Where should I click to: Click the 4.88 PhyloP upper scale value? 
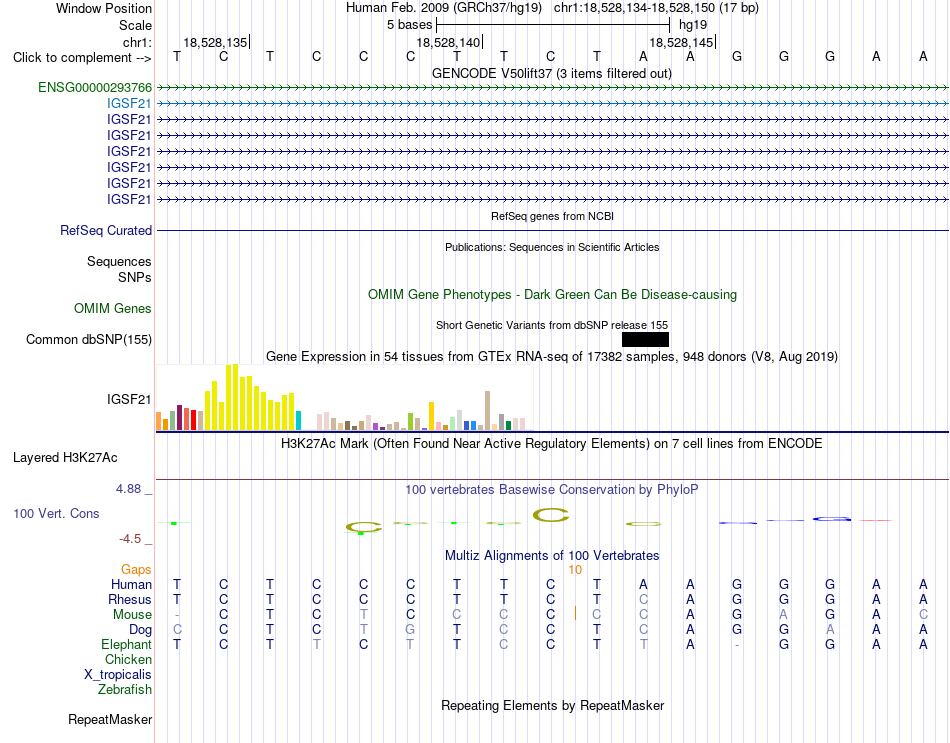[x=129, y=489]
